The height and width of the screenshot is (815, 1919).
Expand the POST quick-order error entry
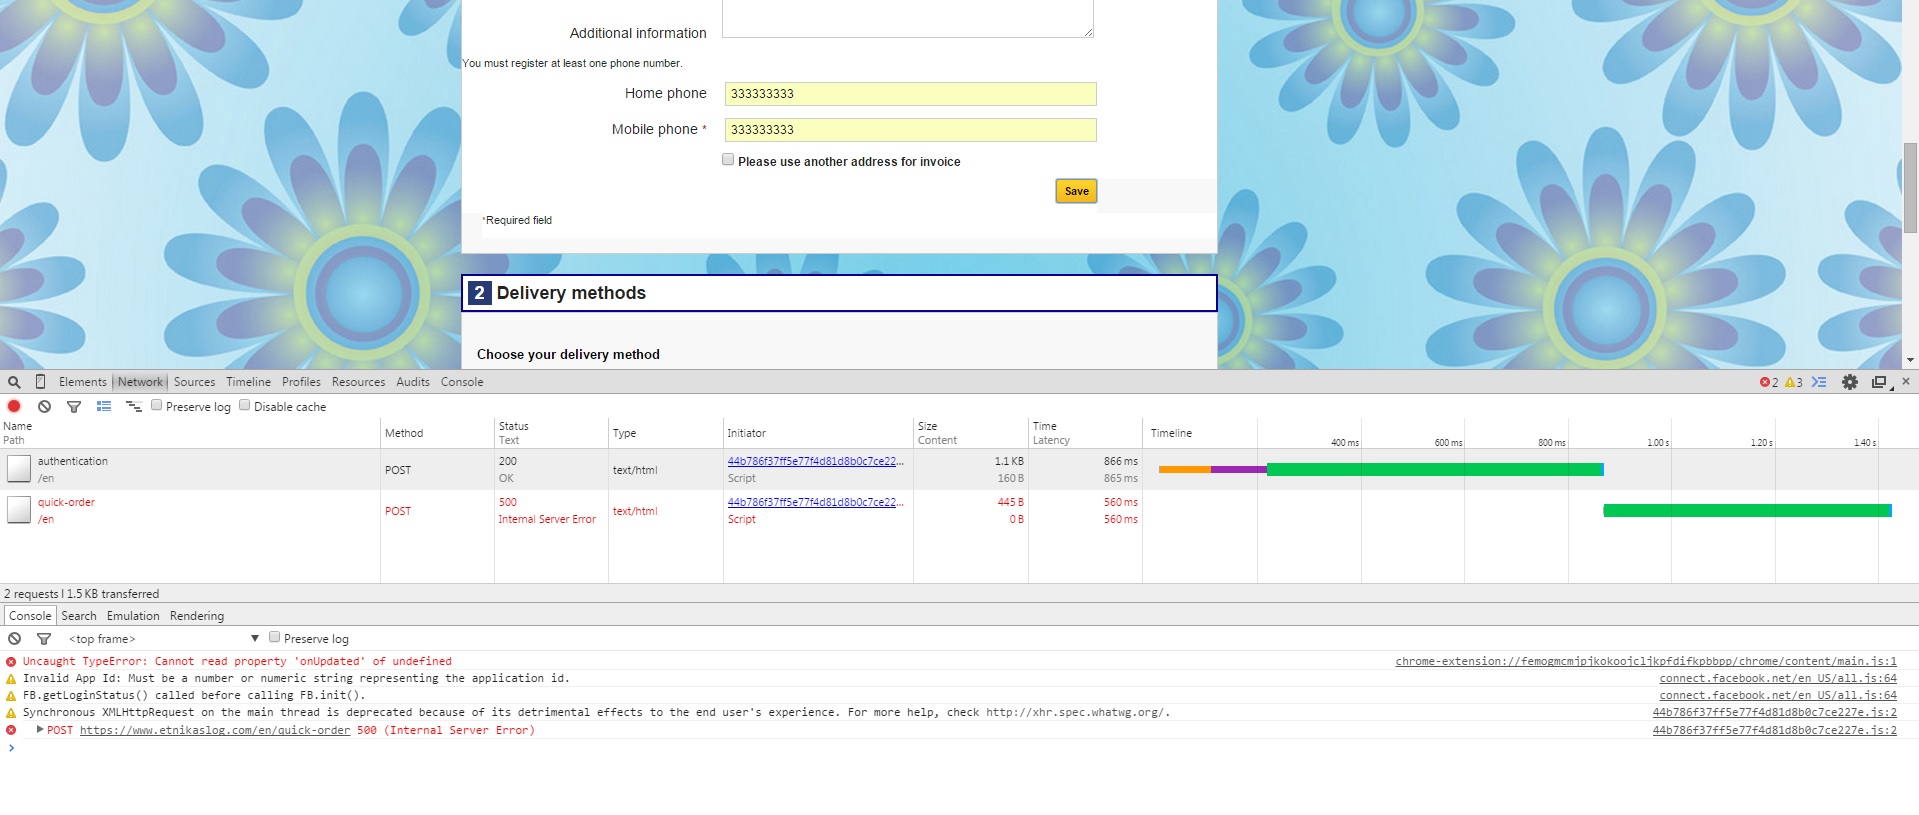(40, 730)
